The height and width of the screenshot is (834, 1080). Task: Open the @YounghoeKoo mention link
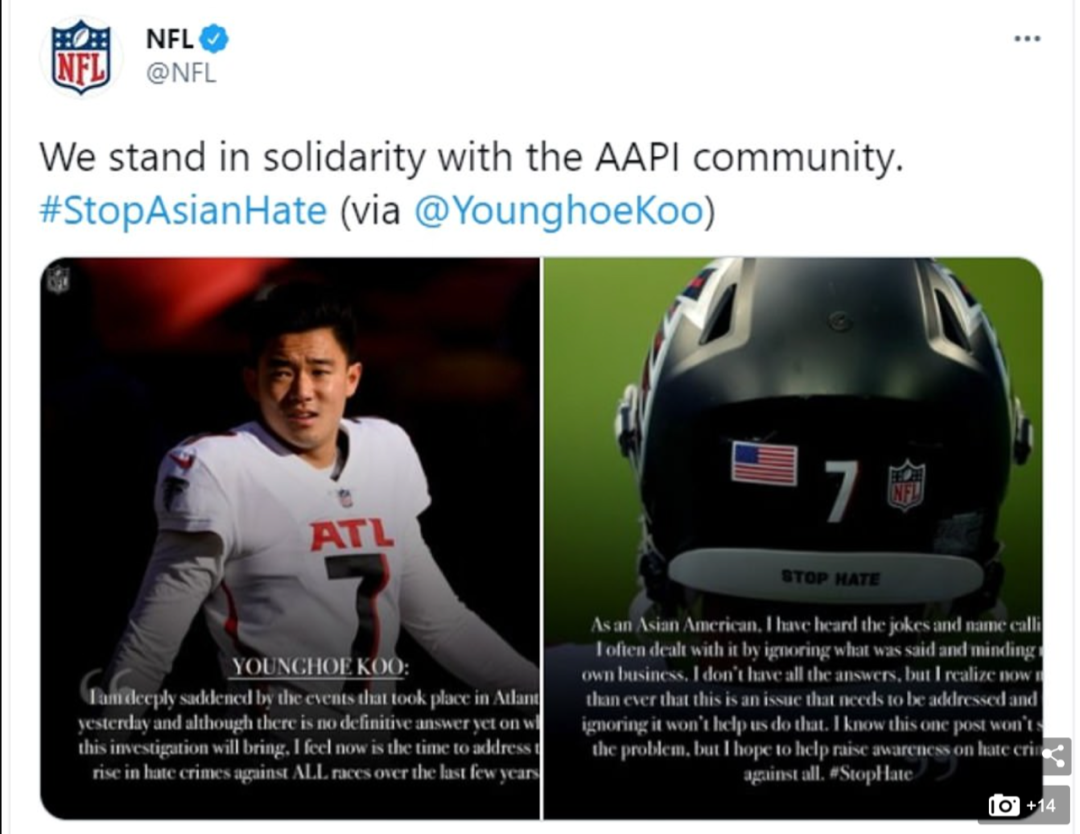coord(559,210)
